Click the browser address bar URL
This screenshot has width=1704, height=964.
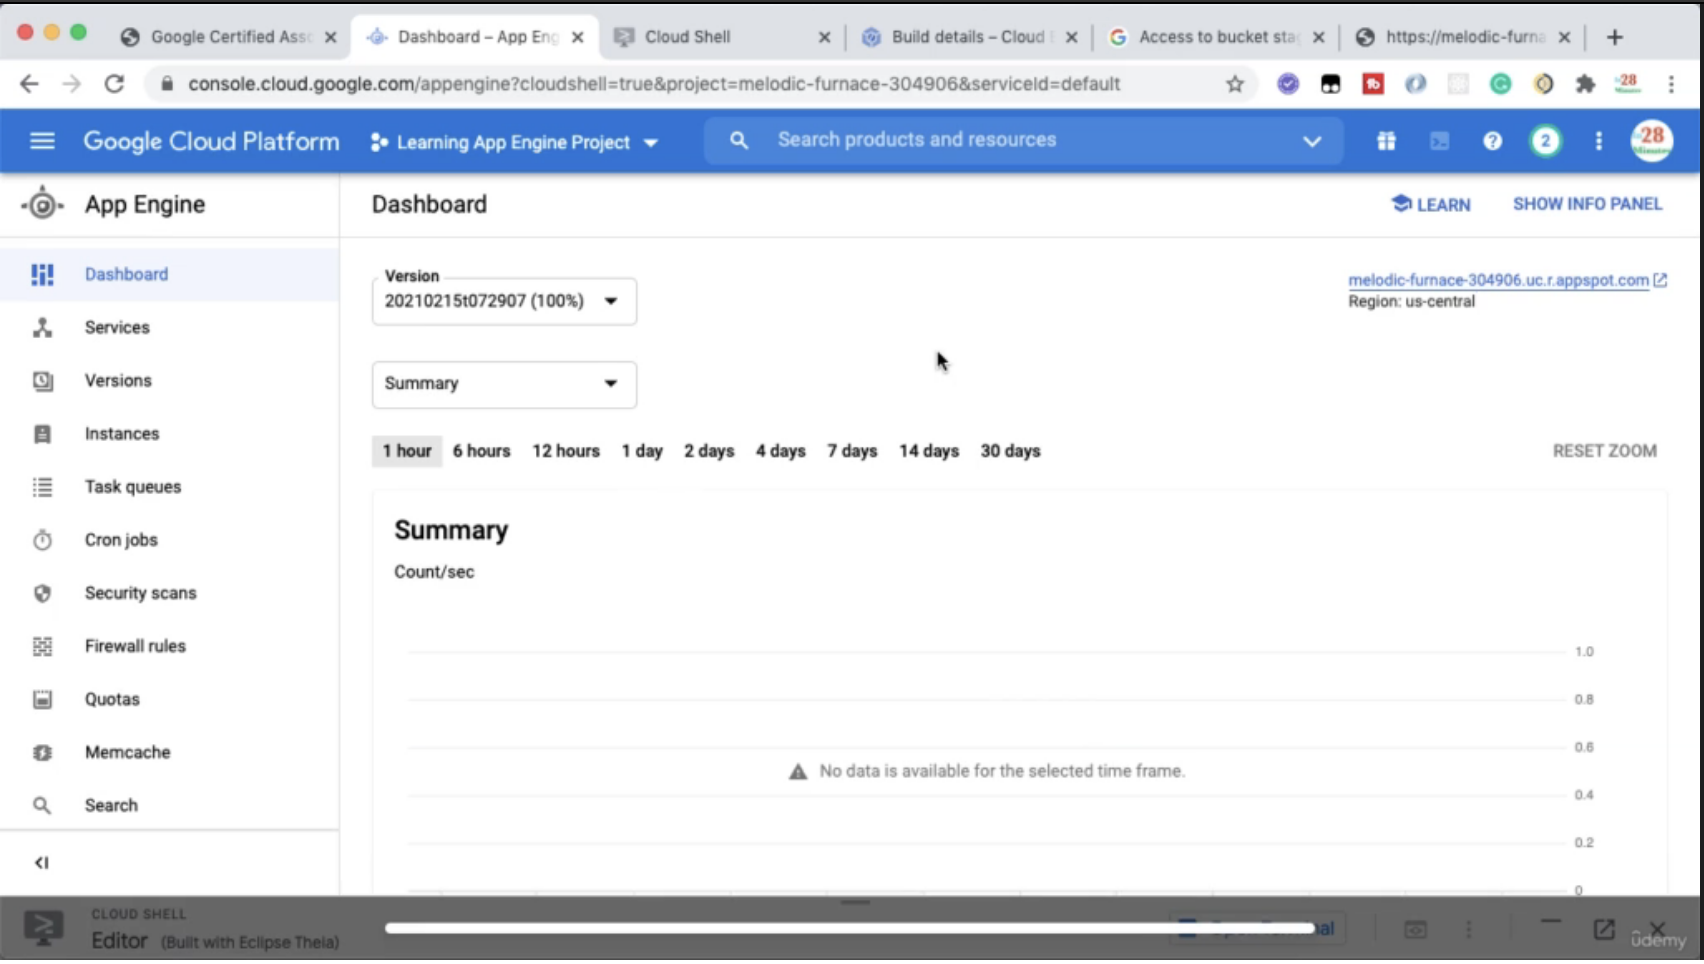point(654,84)
